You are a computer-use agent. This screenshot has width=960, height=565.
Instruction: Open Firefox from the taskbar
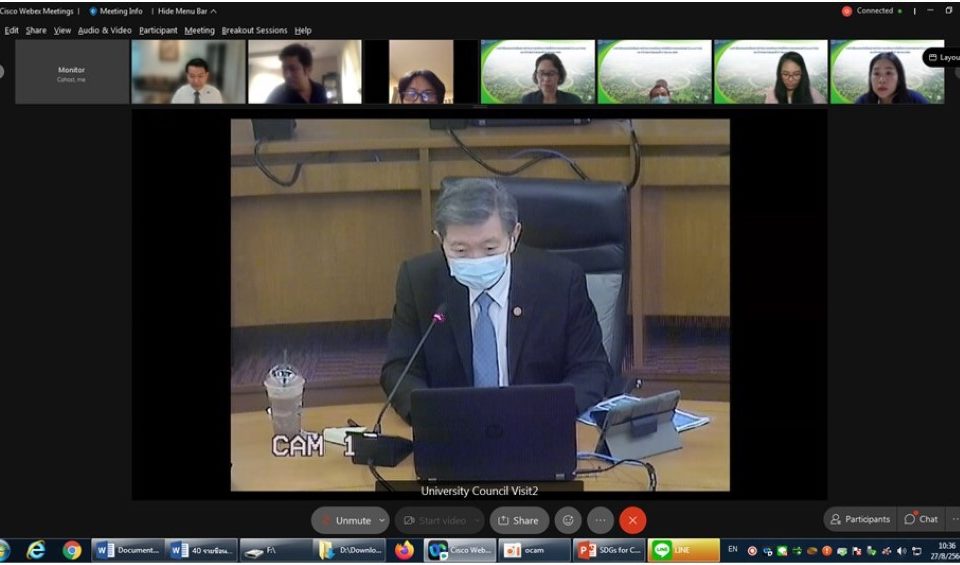(404, 550)
